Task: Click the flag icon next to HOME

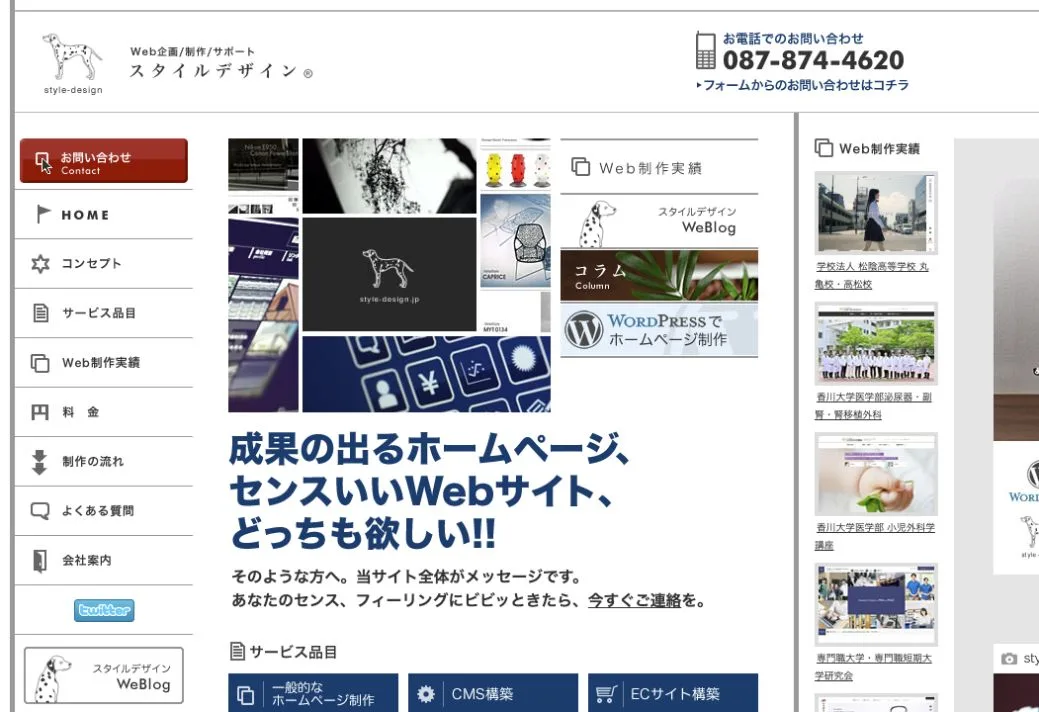Action: click(43, 214)
